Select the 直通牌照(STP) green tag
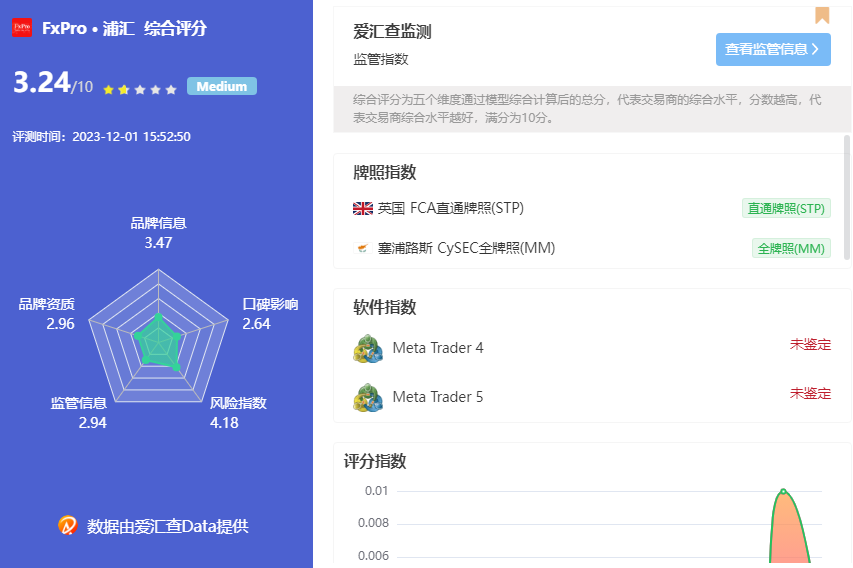853x568 pixels. 786,209
